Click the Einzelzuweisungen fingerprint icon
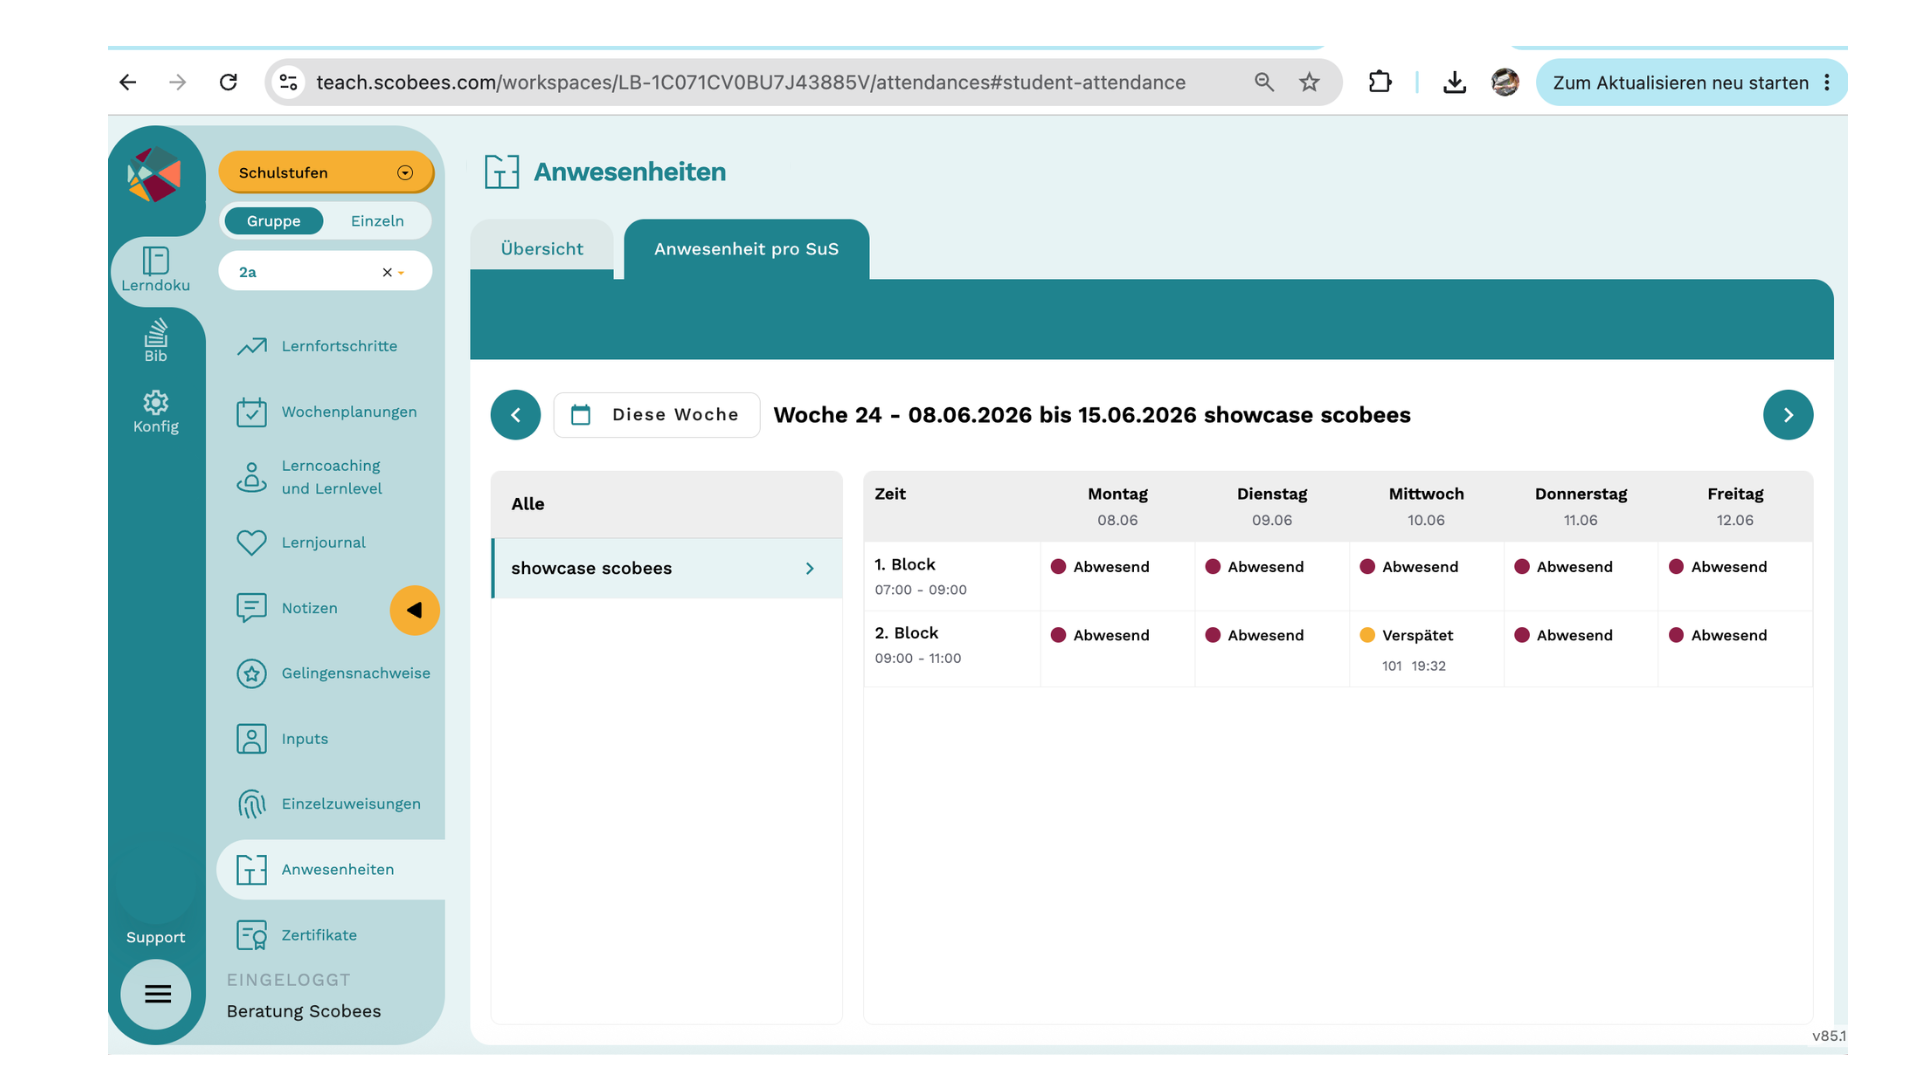 (x=251, y=804)
